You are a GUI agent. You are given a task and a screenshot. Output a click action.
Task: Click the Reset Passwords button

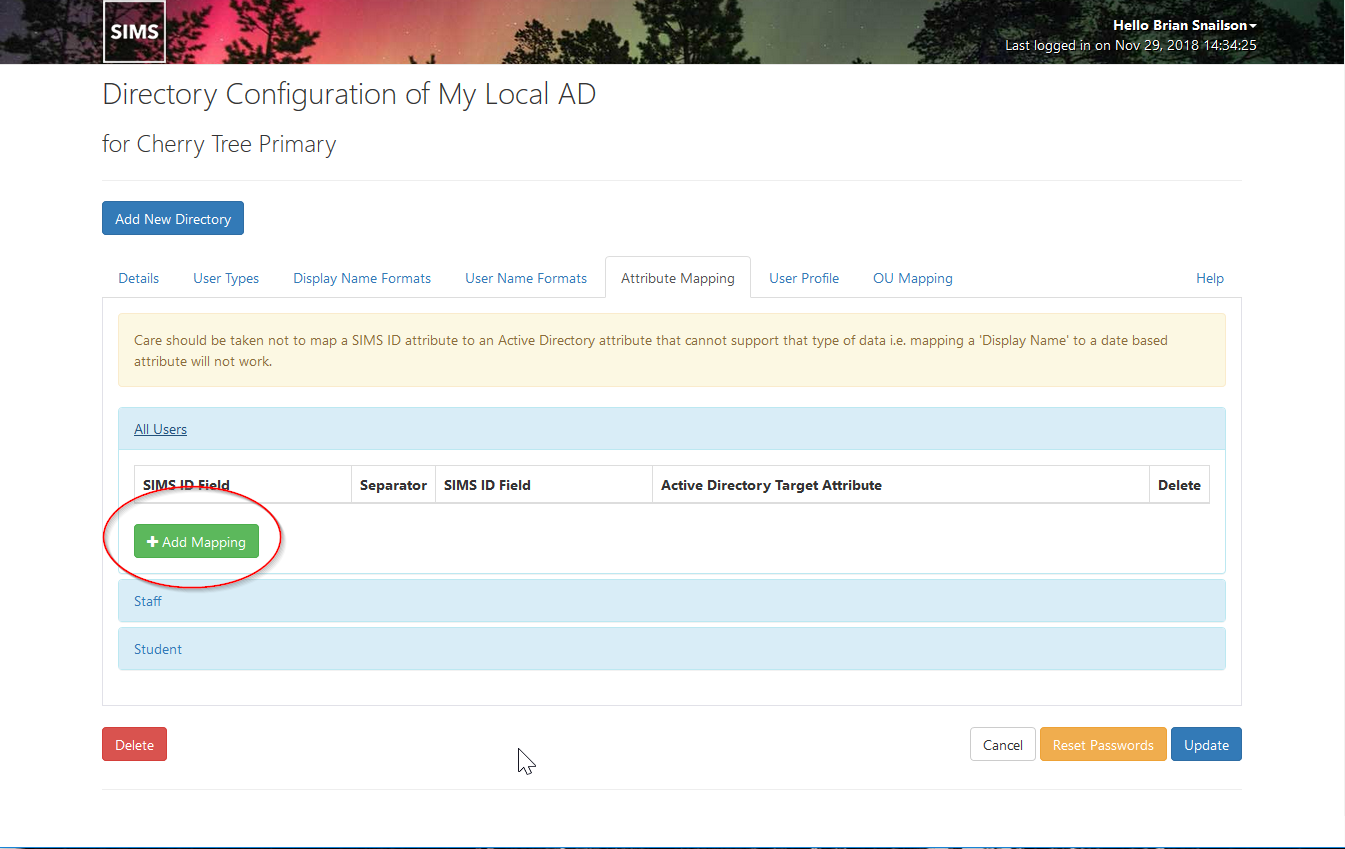(1103, 744)
